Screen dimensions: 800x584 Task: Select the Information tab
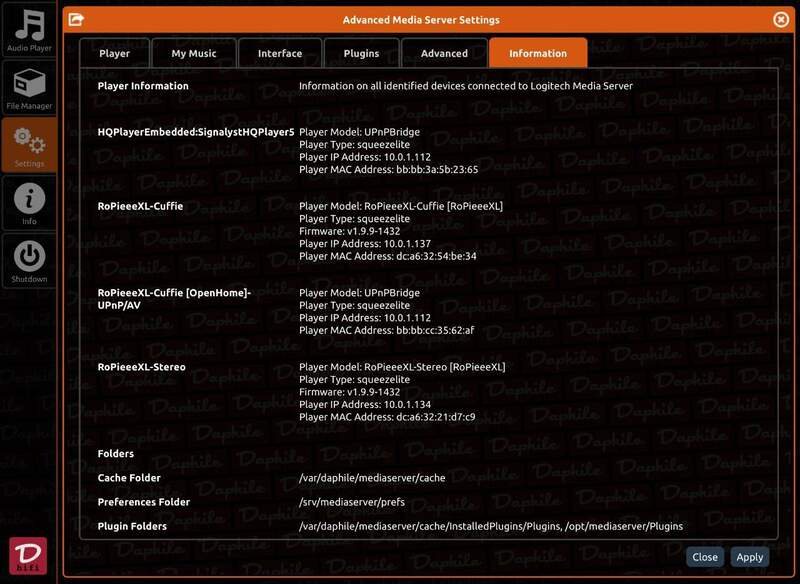538,53
